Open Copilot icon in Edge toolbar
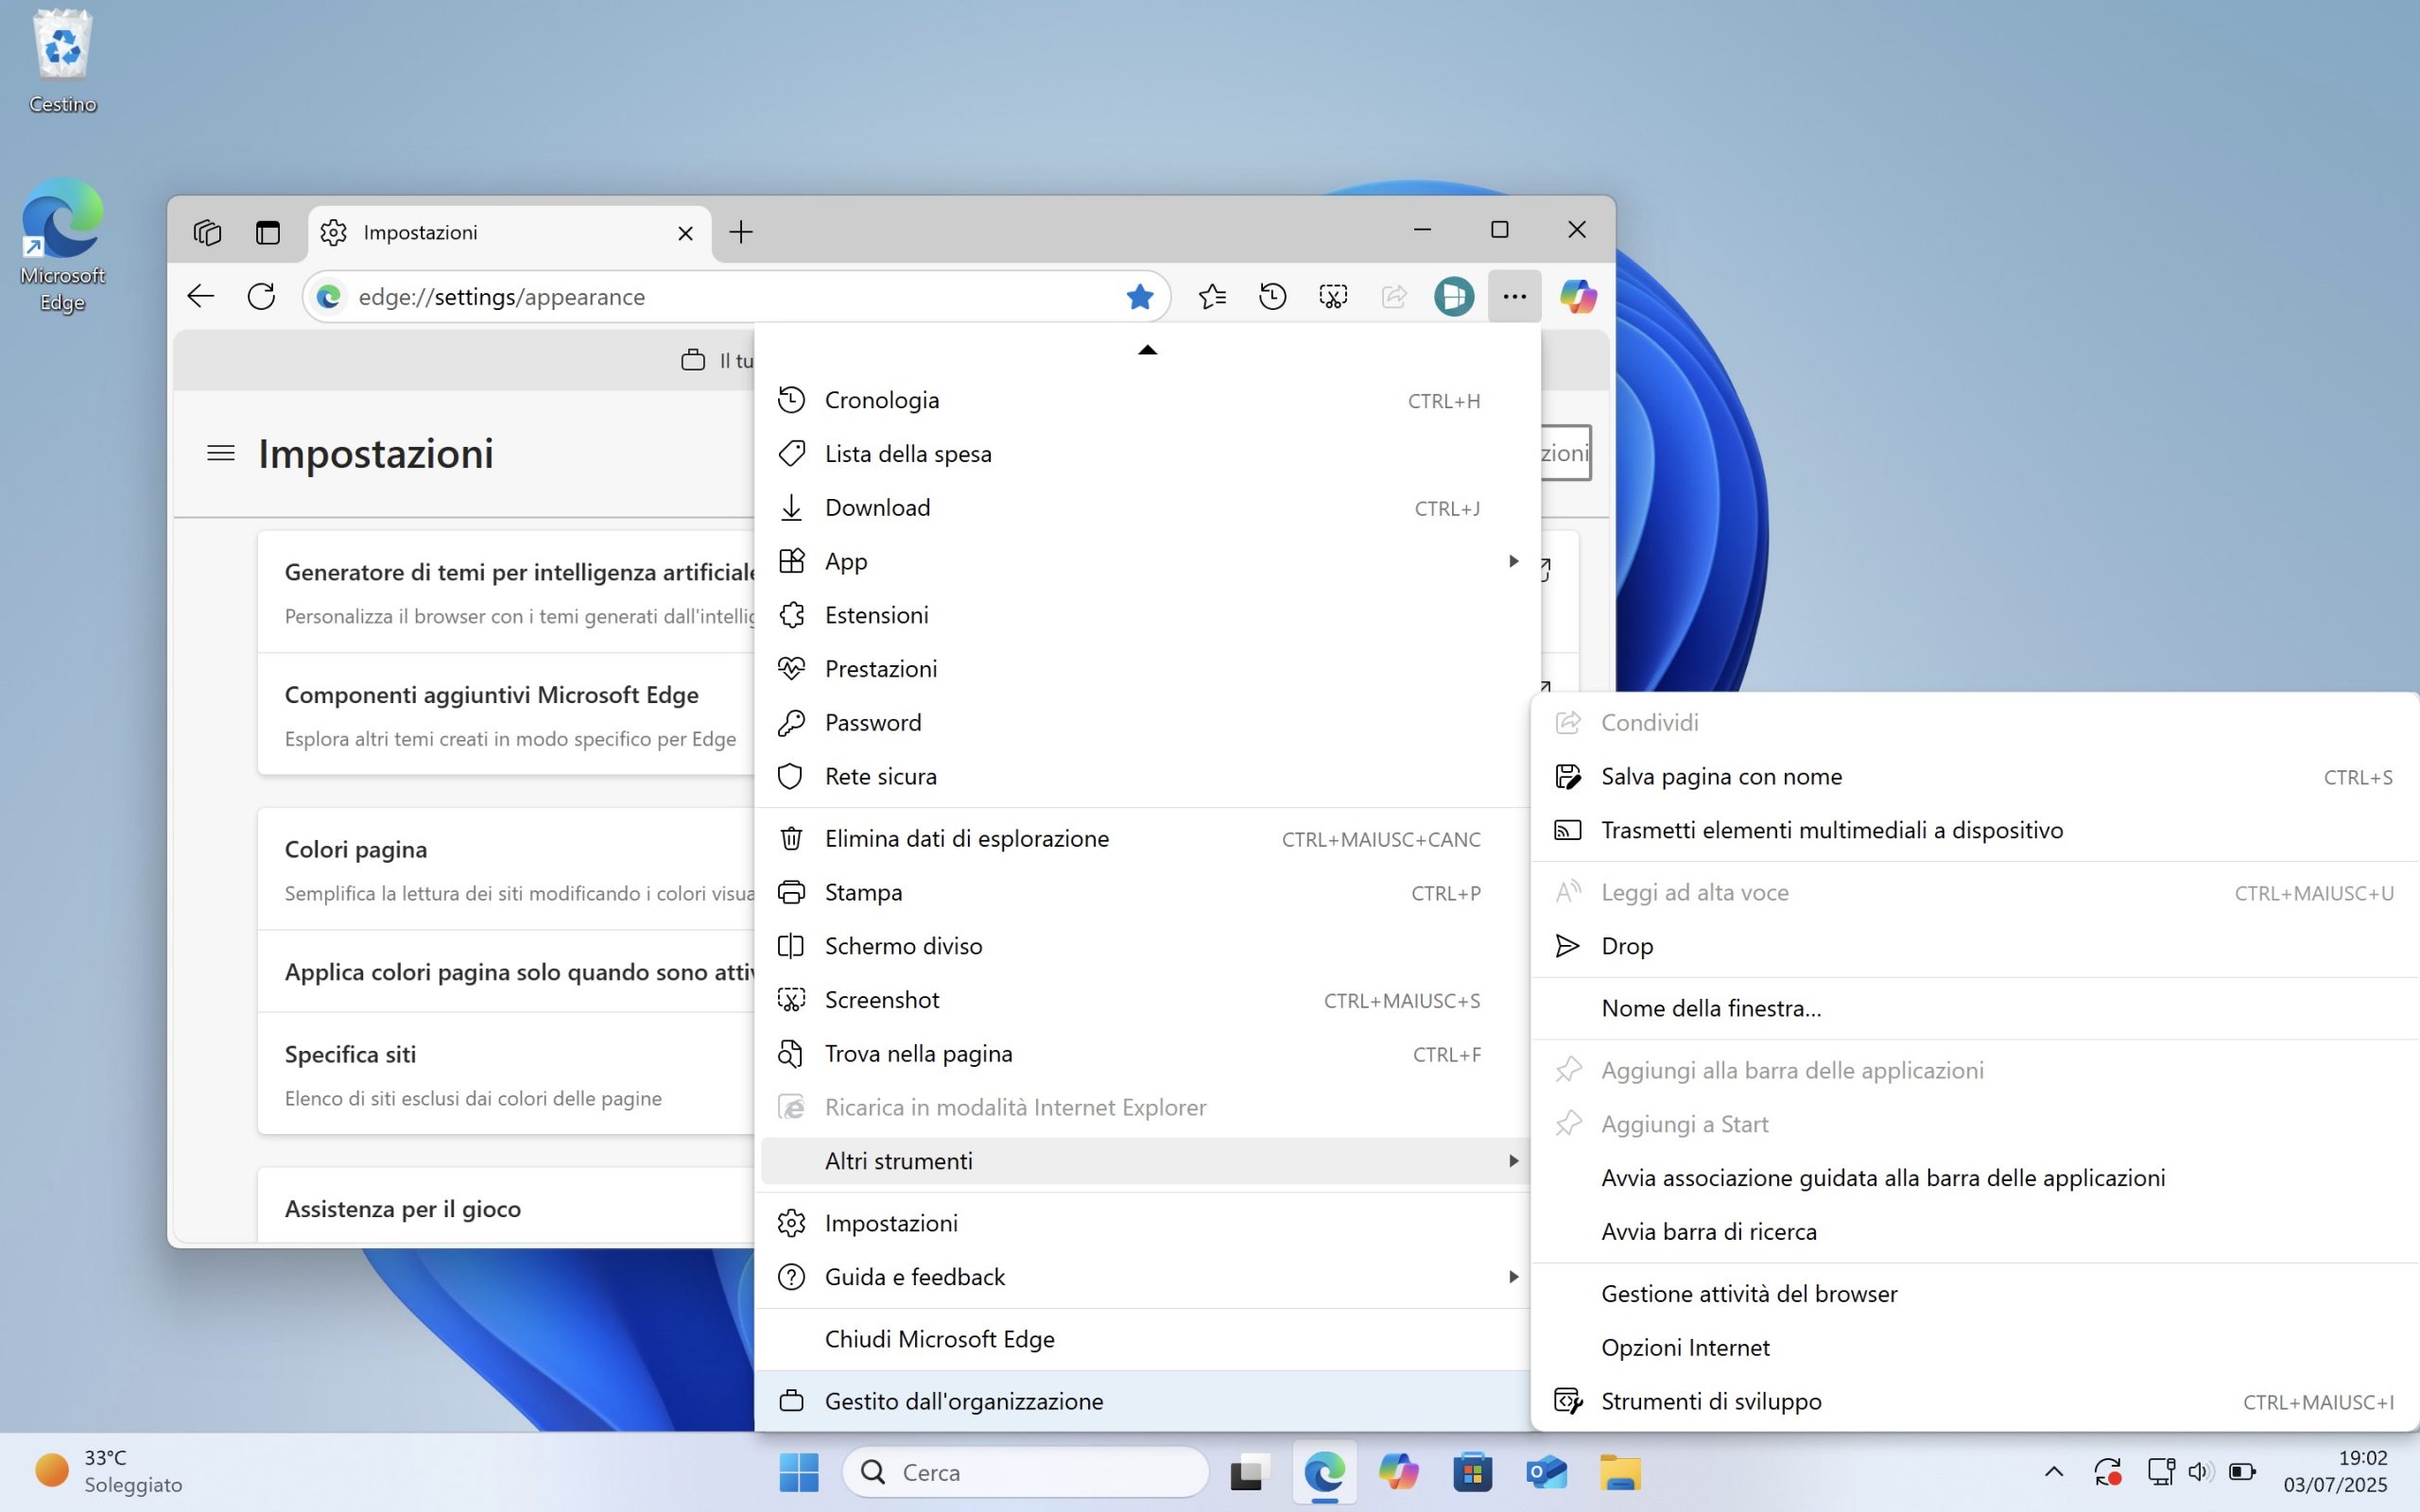The height and width of the screenshot is (1512, 2420). pos(1578,296)
